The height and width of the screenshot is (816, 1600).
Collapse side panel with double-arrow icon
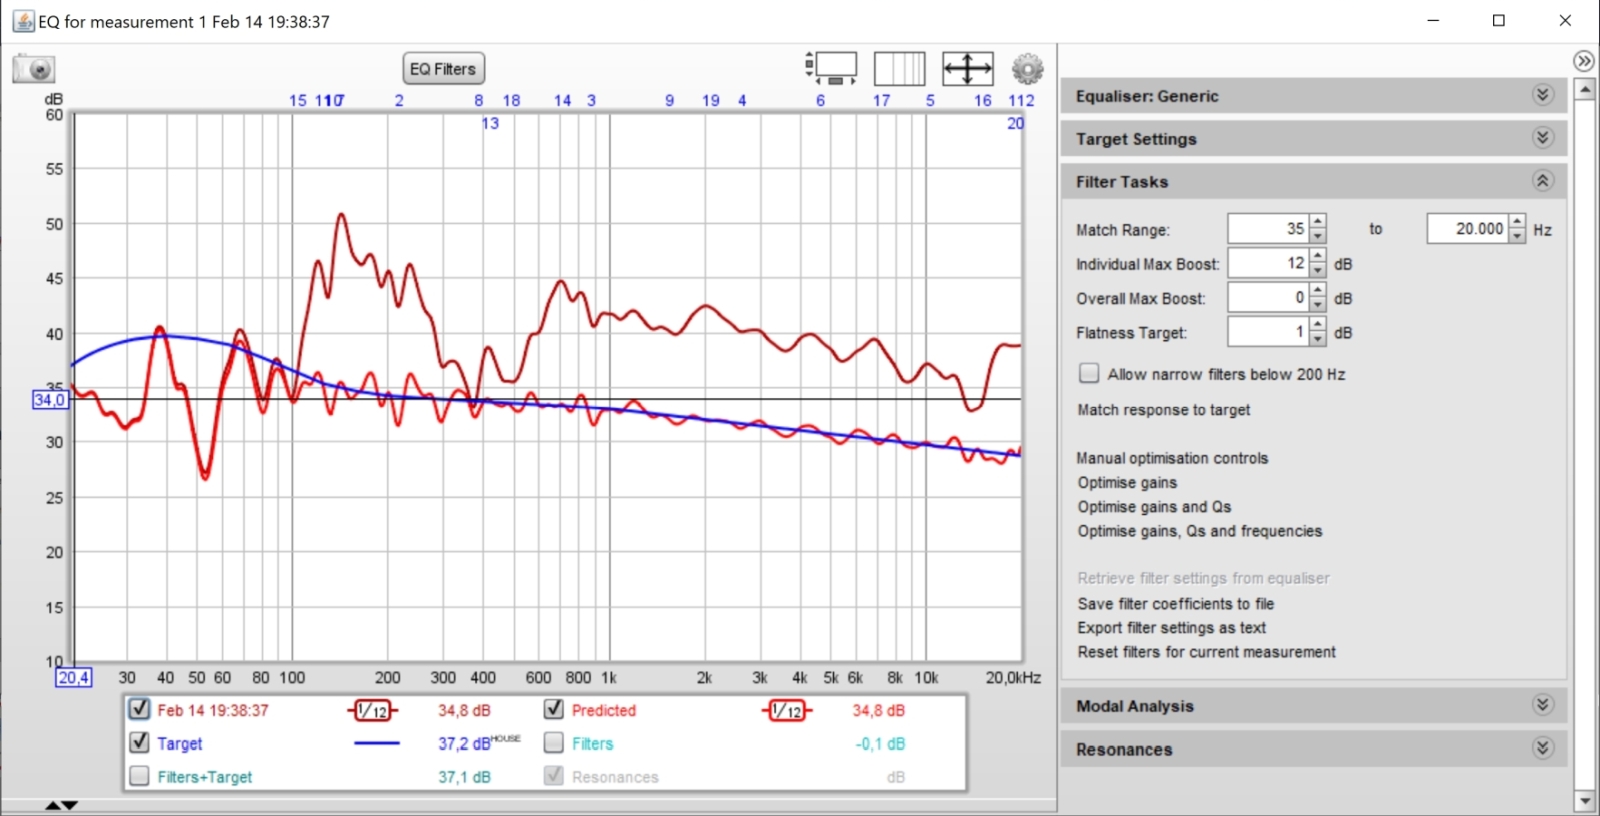[1583, 61]
